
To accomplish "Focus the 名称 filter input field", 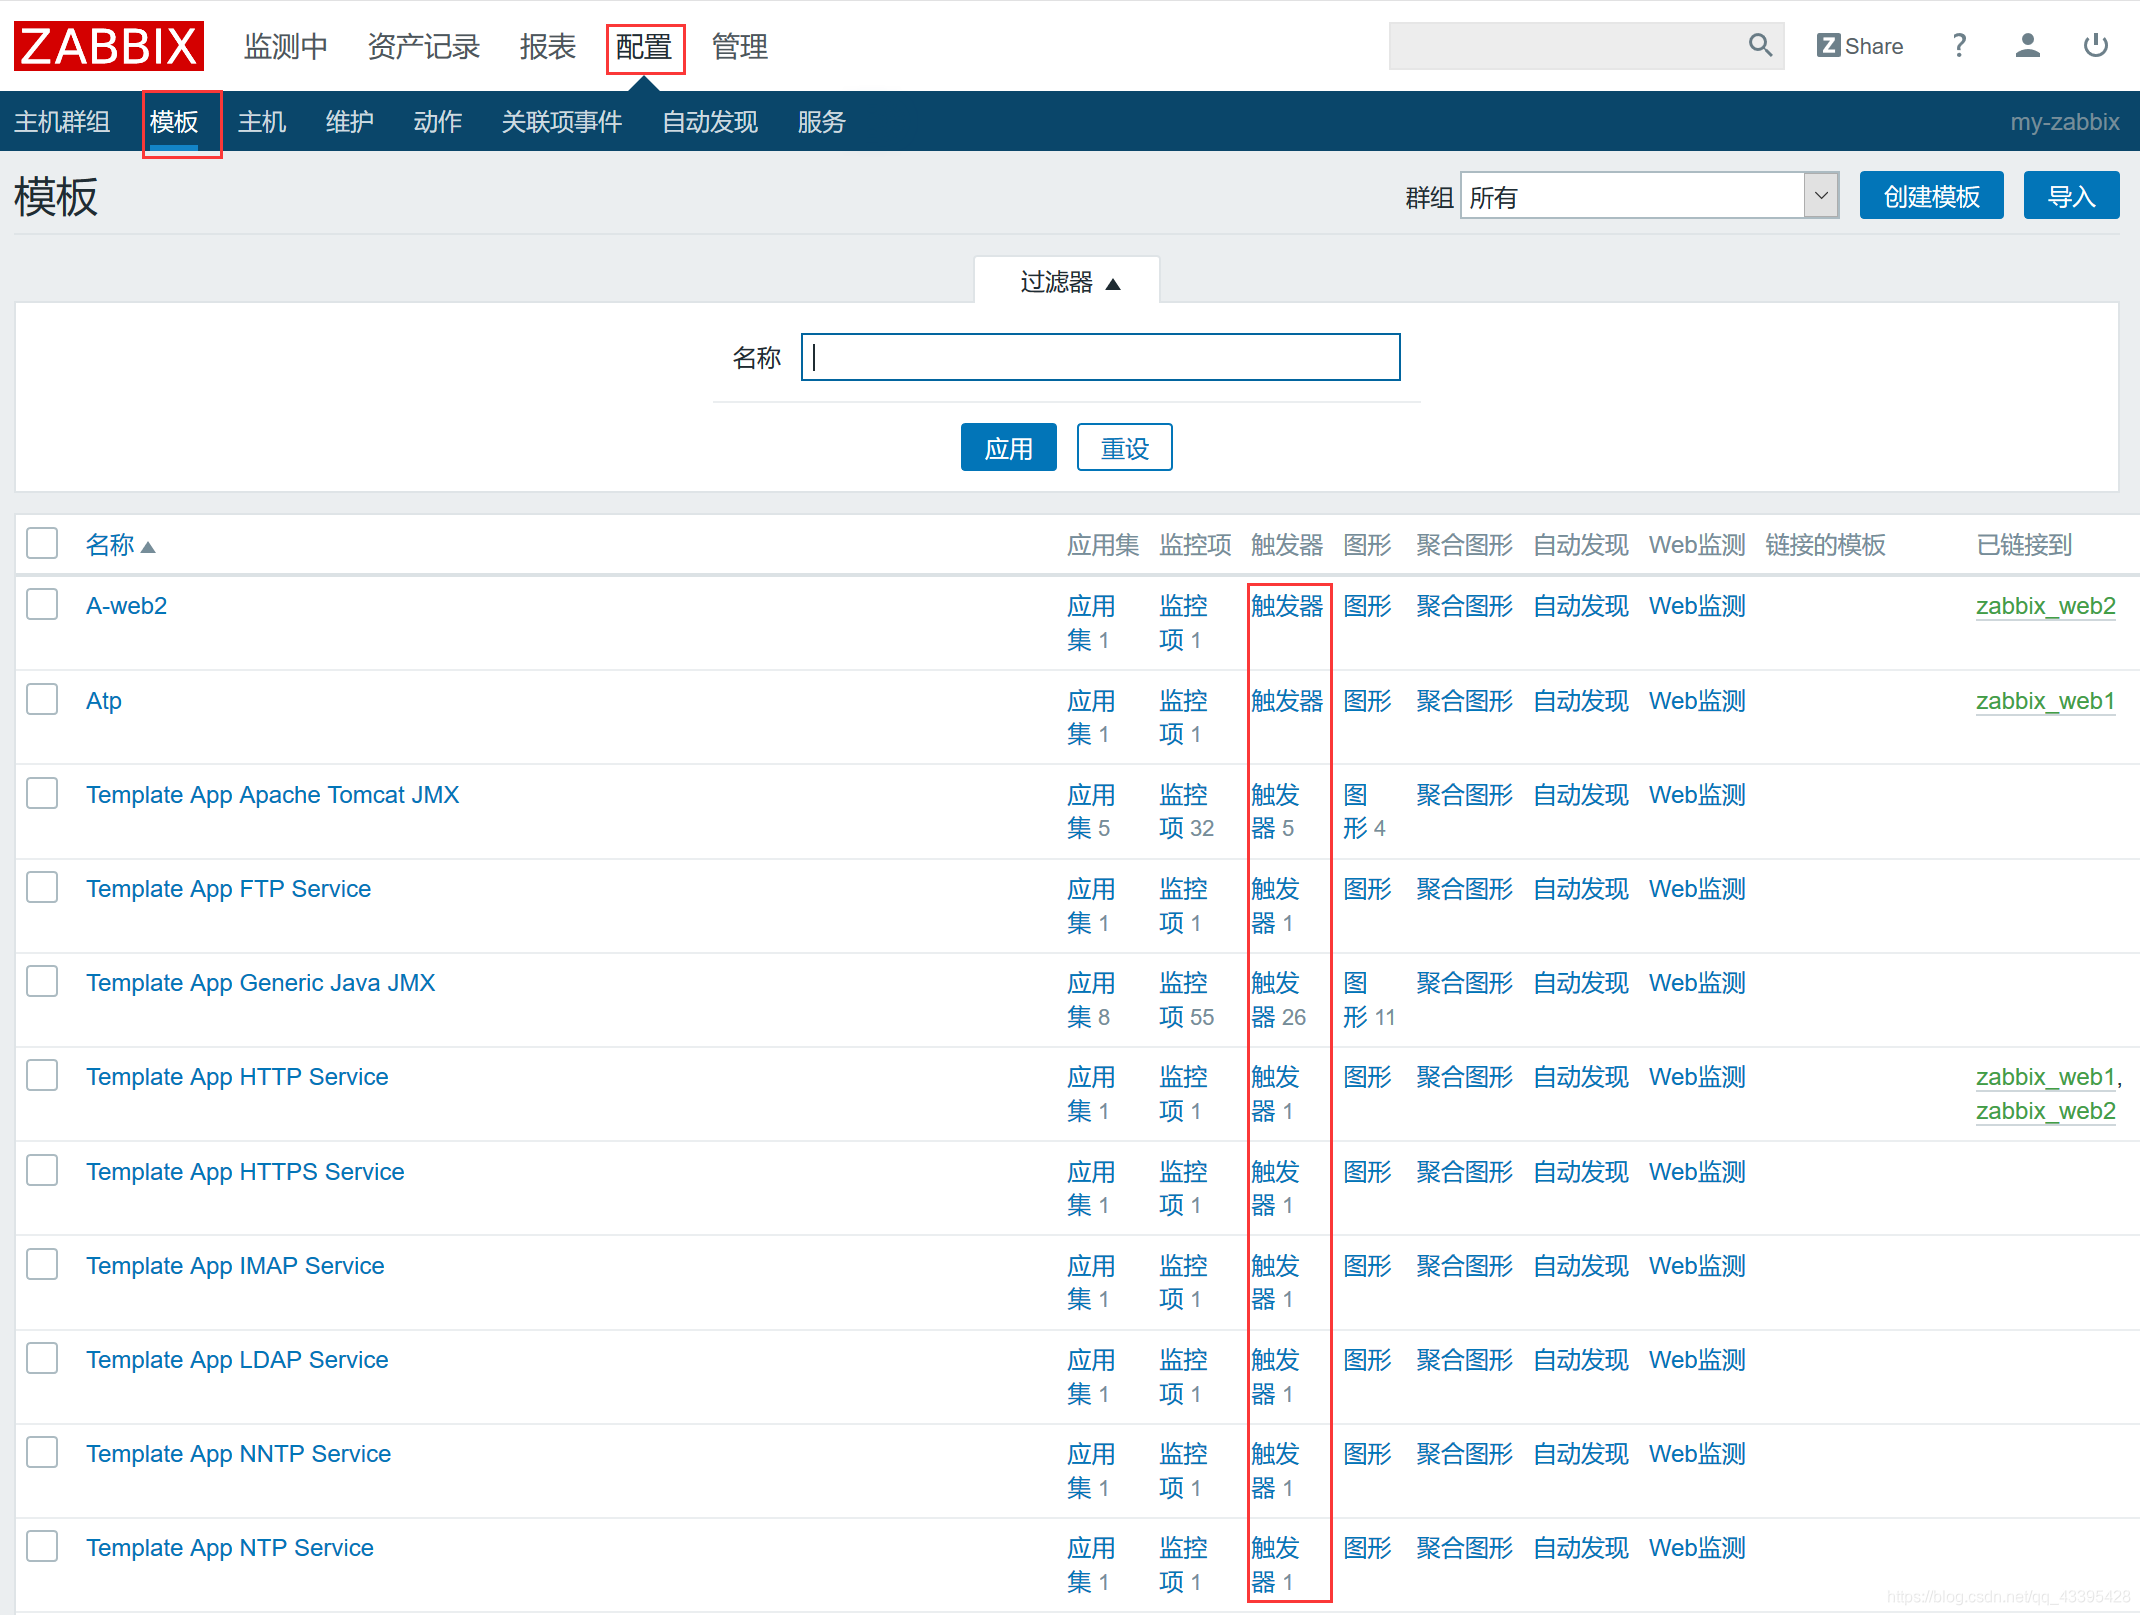I will pos(1100,357).
